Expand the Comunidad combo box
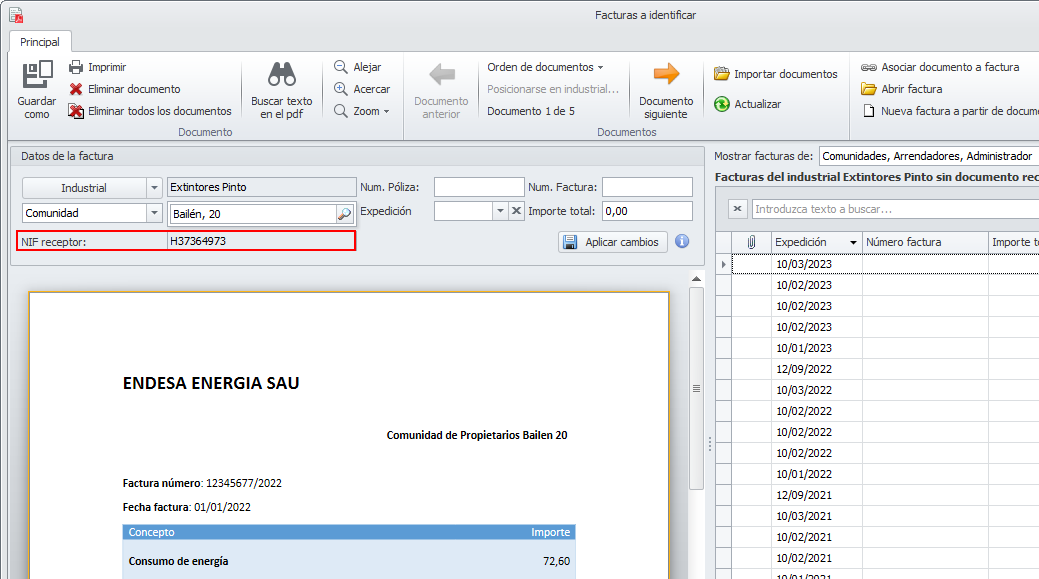Screen dimensions: 1039x579 point(154,212)
